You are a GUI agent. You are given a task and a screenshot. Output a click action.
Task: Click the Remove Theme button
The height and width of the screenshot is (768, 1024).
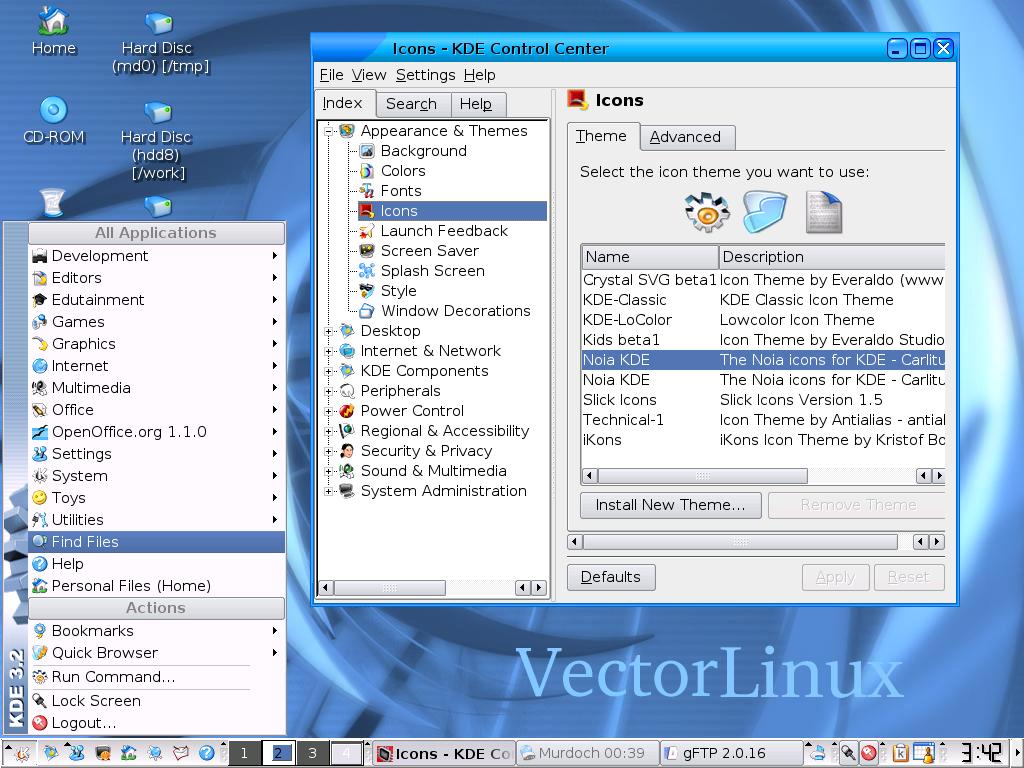[857, 505]
